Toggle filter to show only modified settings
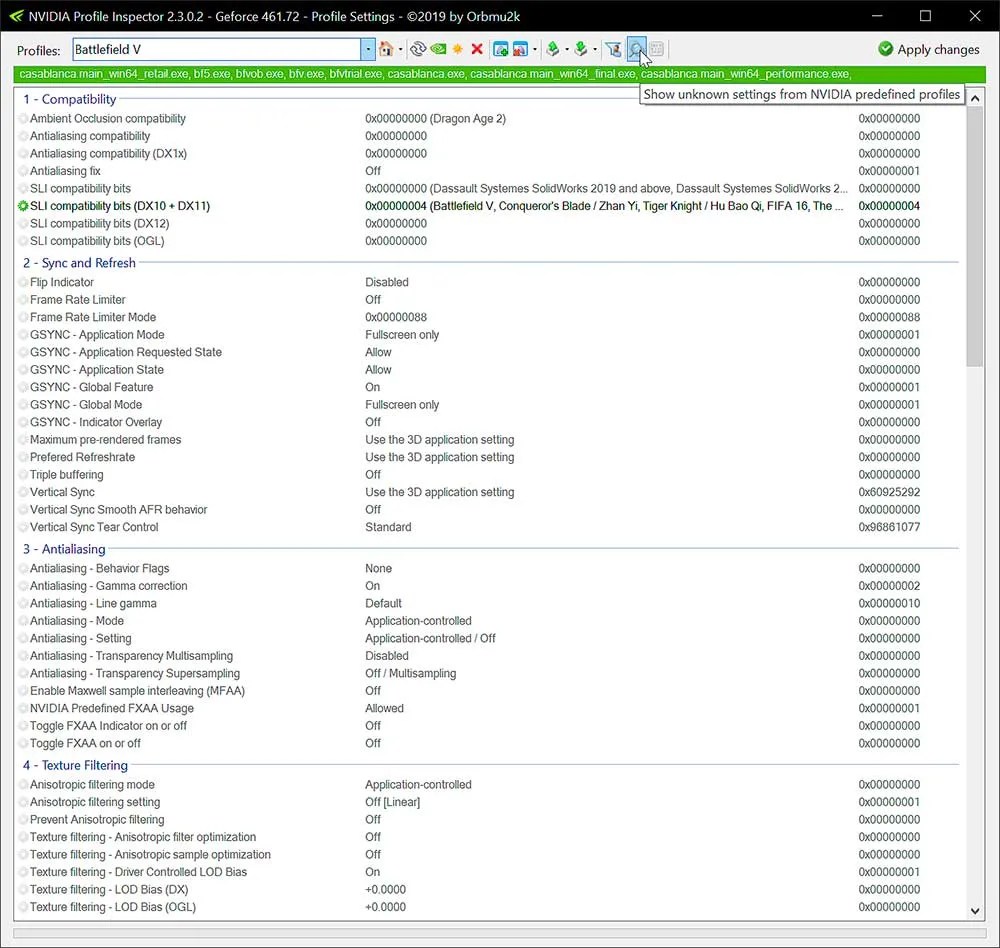 (615, 48)
